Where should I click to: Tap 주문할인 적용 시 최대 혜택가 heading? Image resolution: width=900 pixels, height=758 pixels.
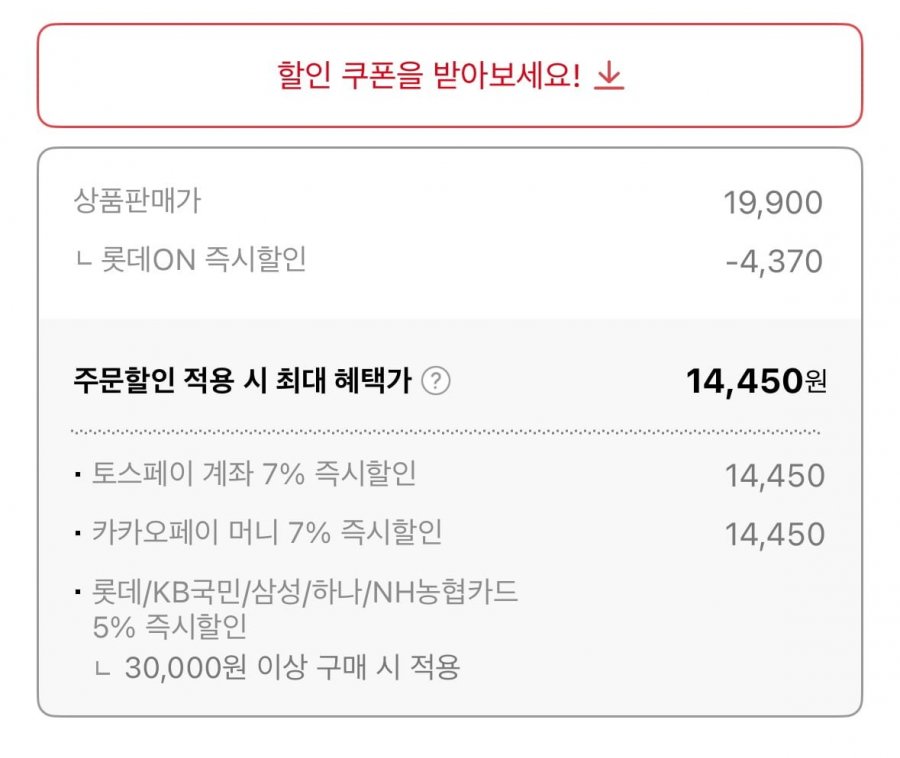[x=243, y=380]
